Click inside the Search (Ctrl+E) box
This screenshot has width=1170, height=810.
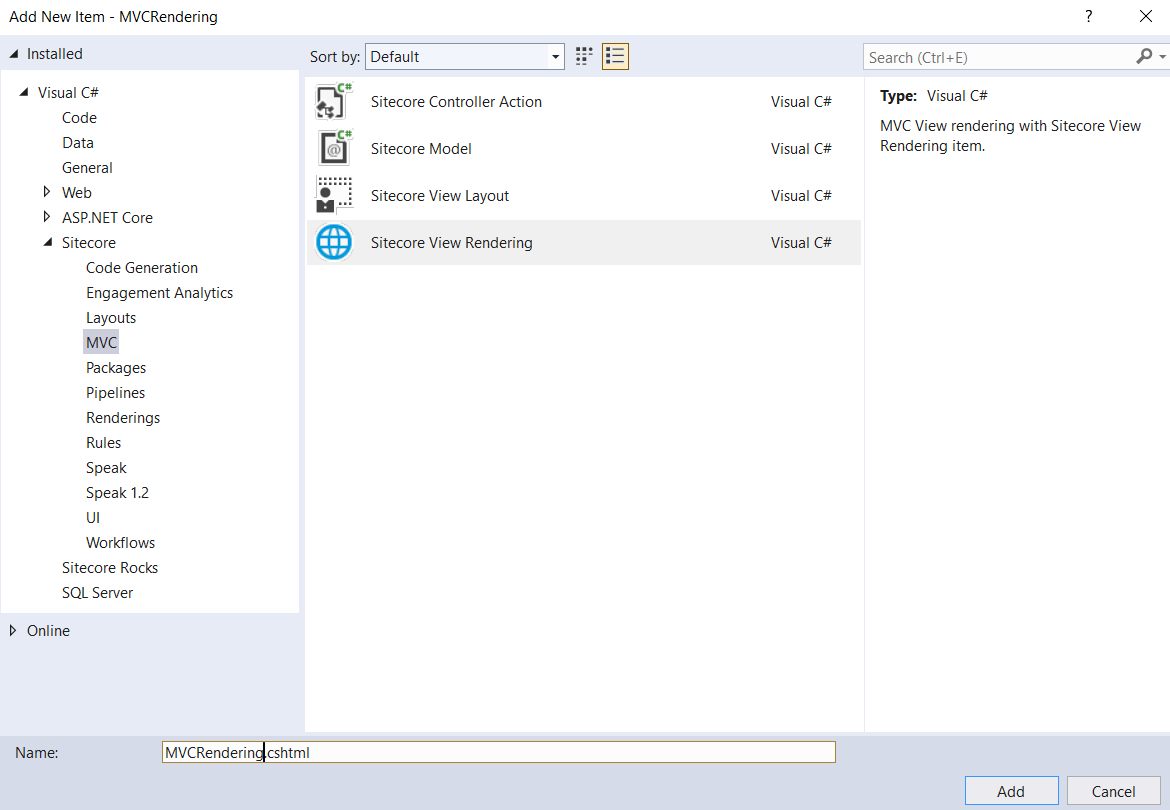coord(998,57)
